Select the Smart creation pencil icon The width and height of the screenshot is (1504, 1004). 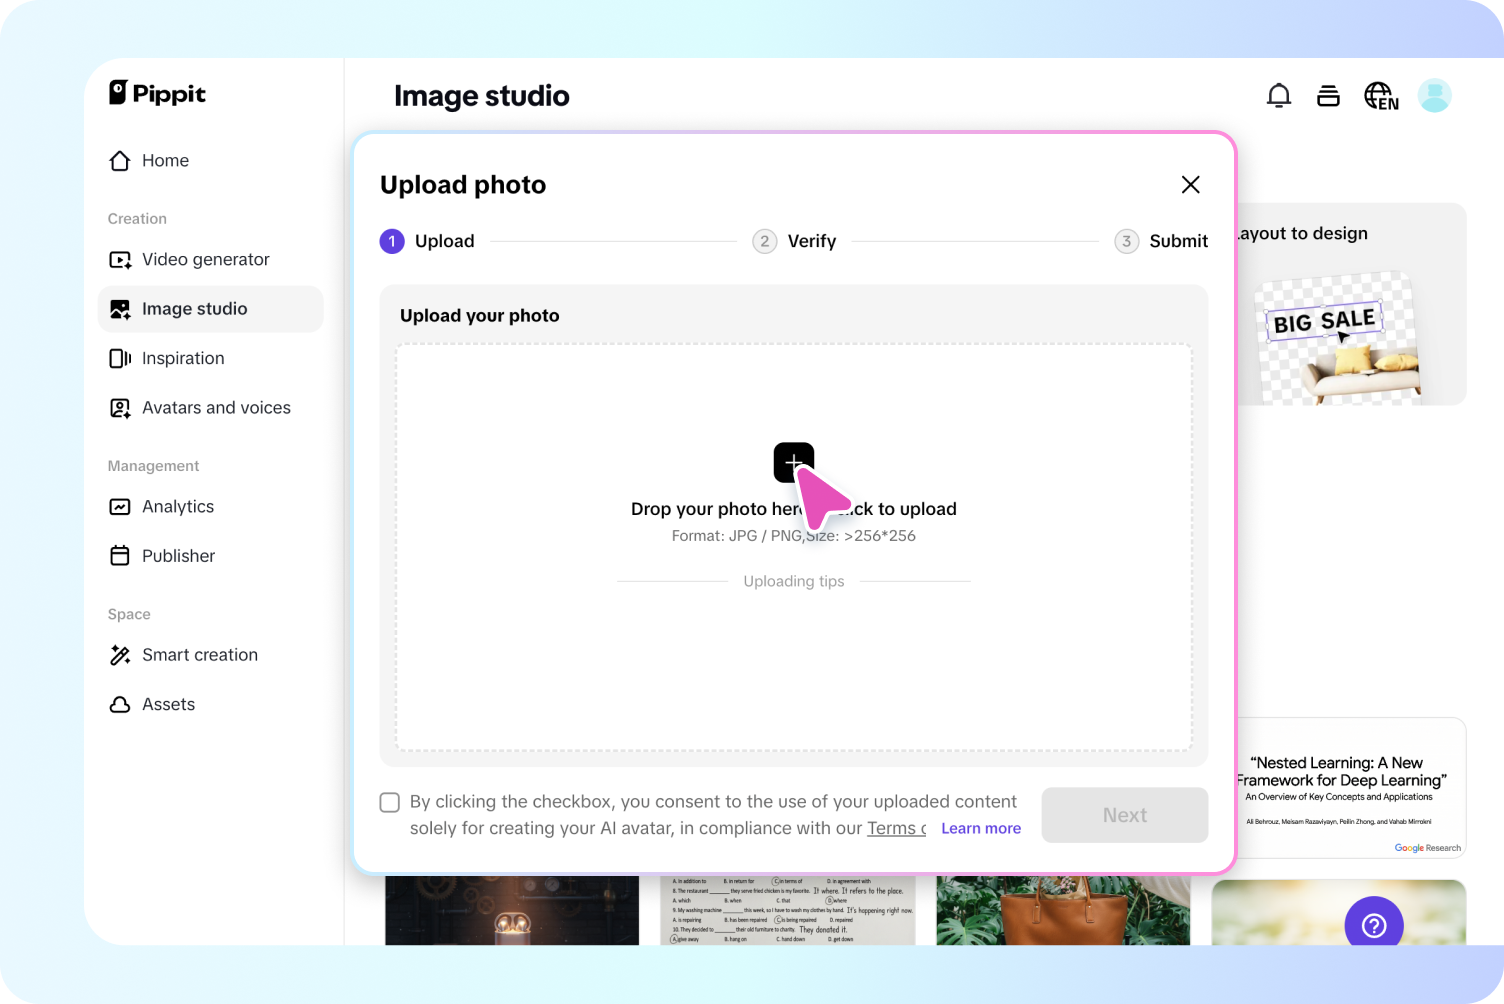tap(120, 654)
